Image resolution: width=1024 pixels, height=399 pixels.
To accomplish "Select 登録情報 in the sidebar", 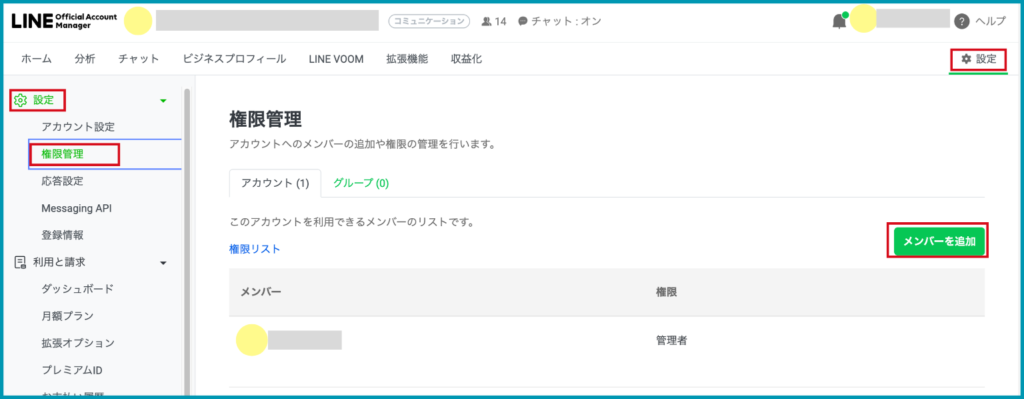I will pyautogui.click(x=62, y=235).
